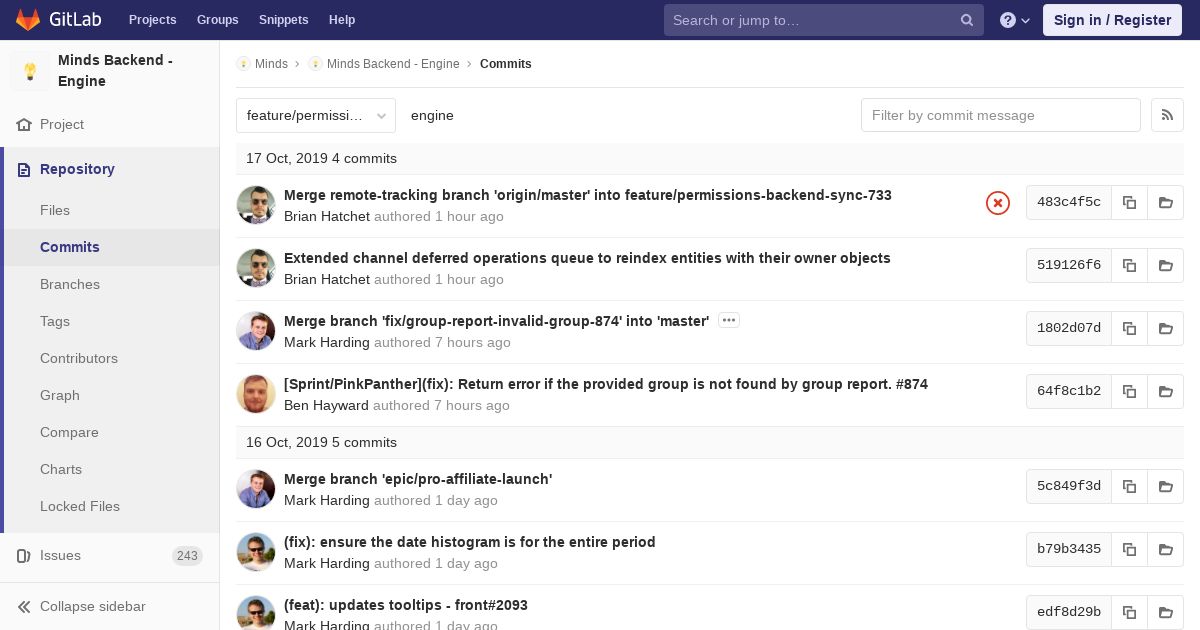Open the Help question mark dropdown
Viewport: 1200px width, 630px height.
(1015, 20)
